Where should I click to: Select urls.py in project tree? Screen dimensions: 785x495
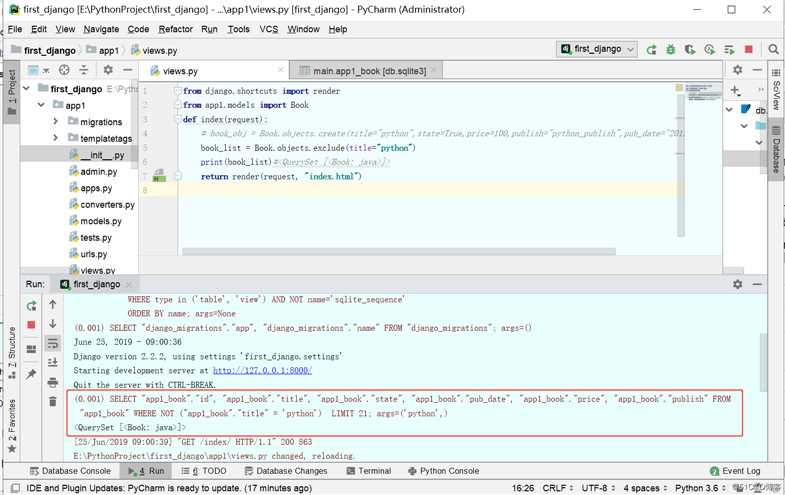94,254
